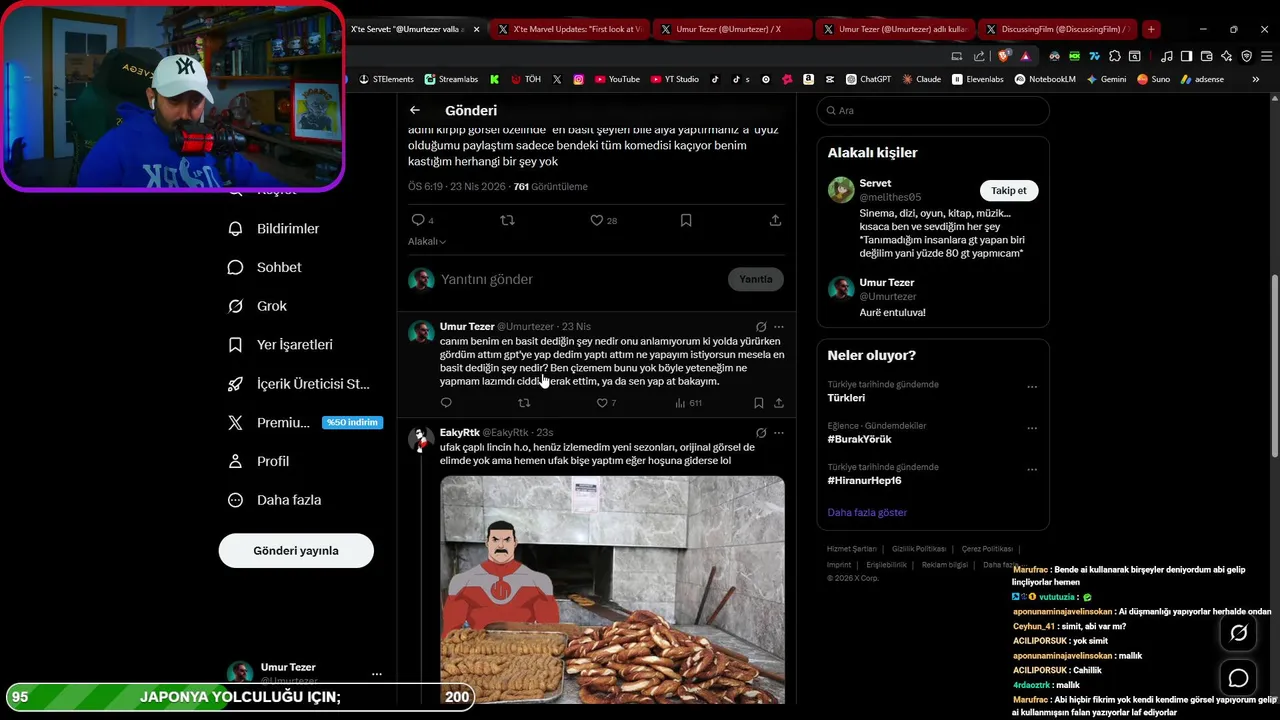The image size is (1280, 720).
Task: Open a new browser tab
Action: pos(1151,29)
